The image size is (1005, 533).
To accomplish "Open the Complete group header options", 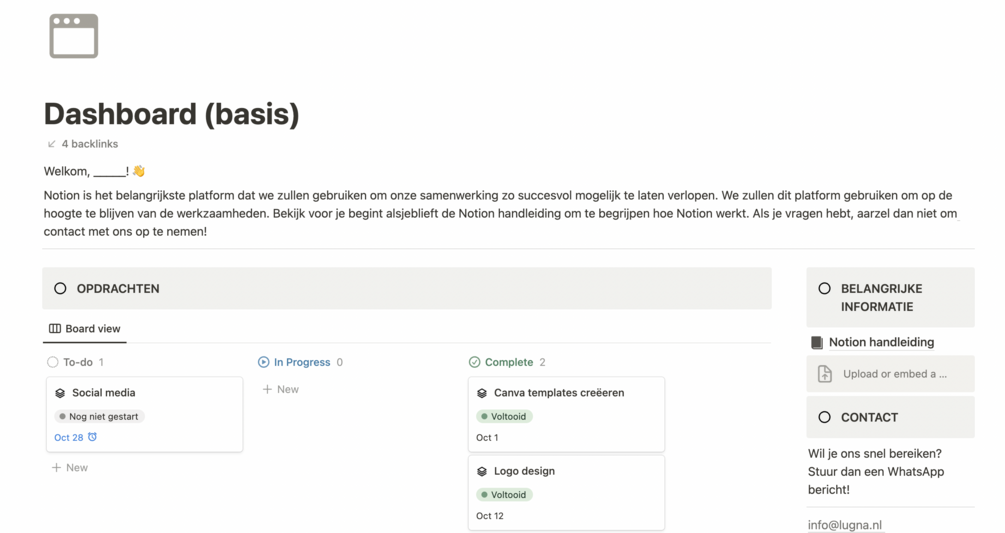I will [x=508, y=362].
